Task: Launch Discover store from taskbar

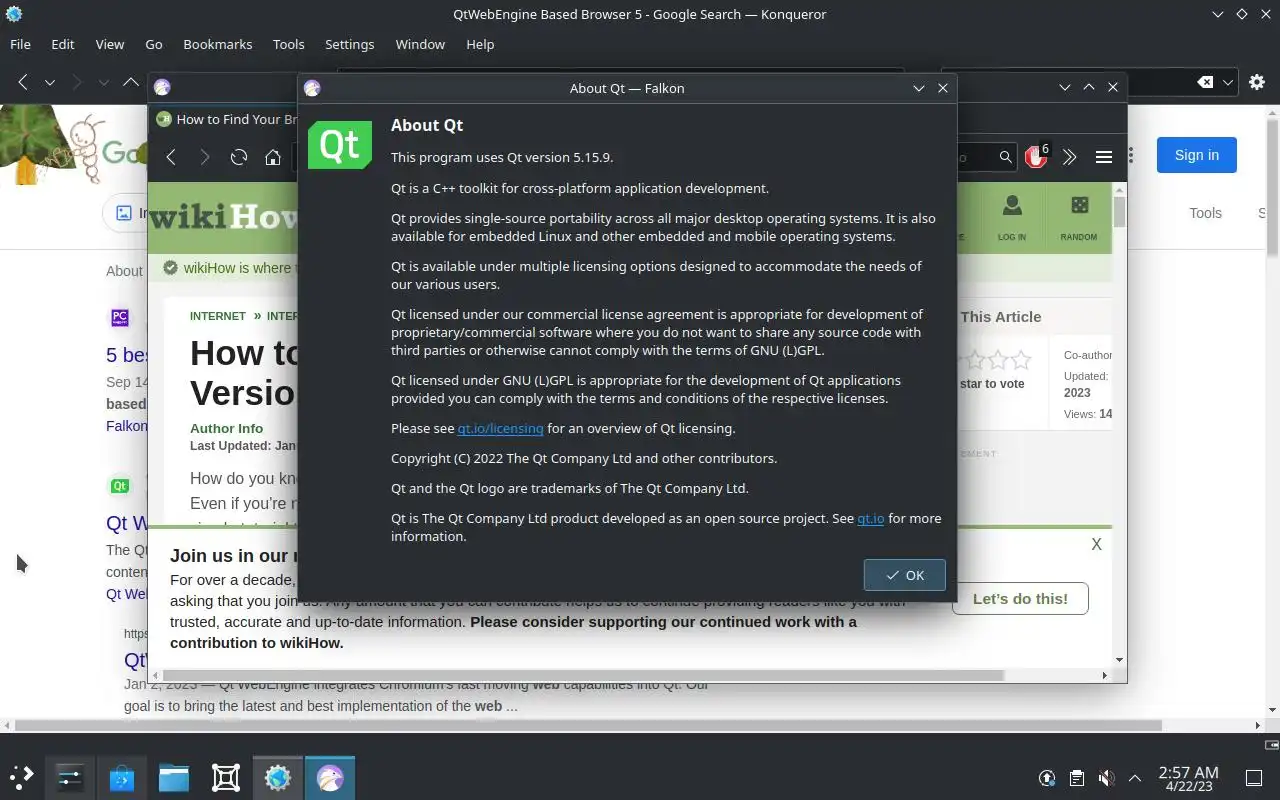Action: coord(122,777)
